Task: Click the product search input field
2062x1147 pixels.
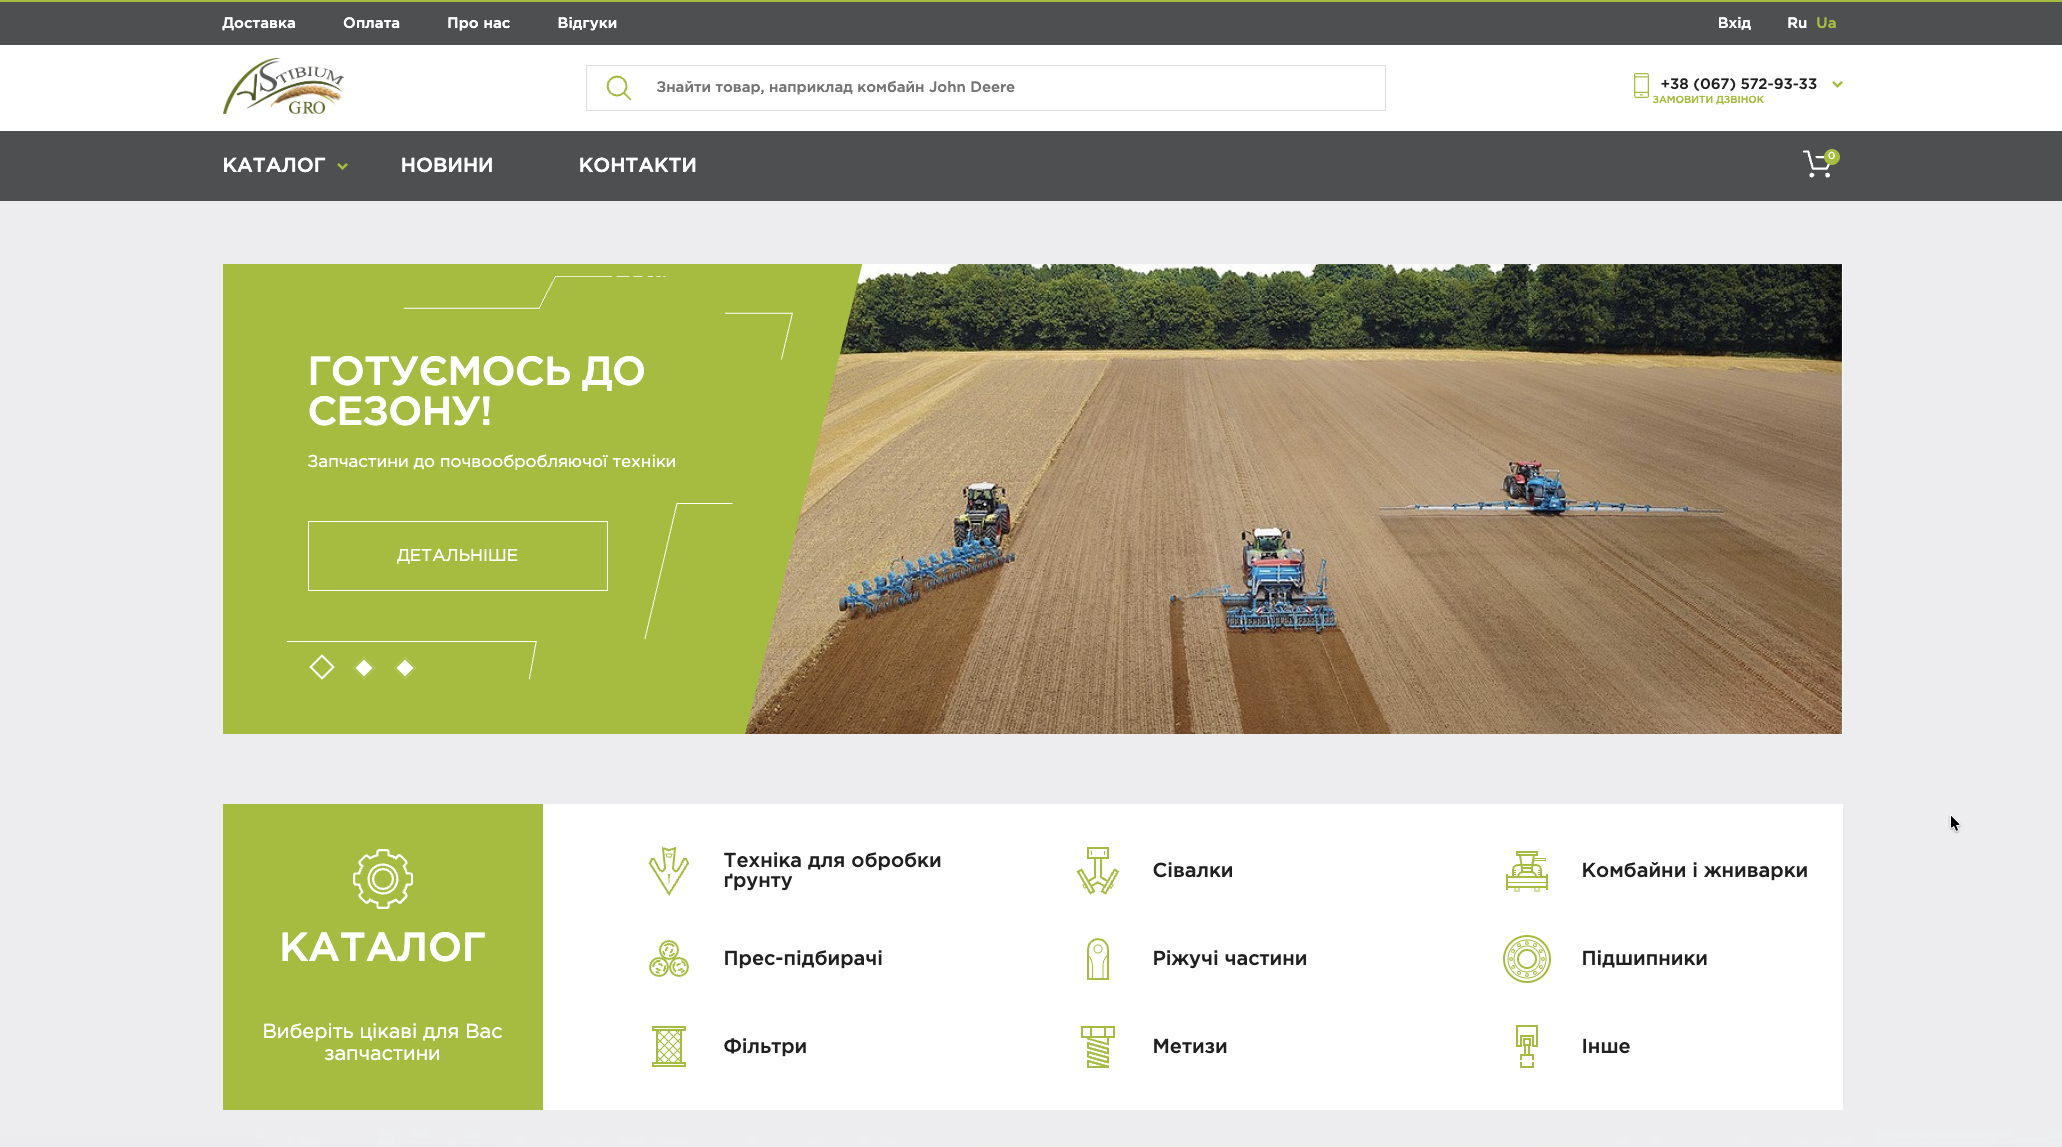Action: point(985,88)
